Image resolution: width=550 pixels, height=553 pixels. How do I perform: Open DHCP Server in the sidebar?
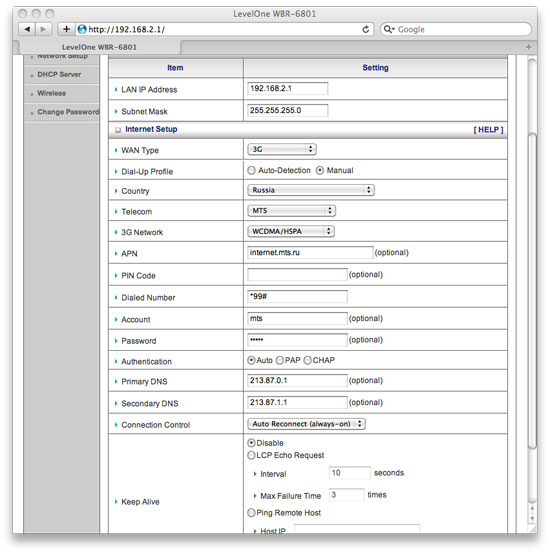point(59,74)
